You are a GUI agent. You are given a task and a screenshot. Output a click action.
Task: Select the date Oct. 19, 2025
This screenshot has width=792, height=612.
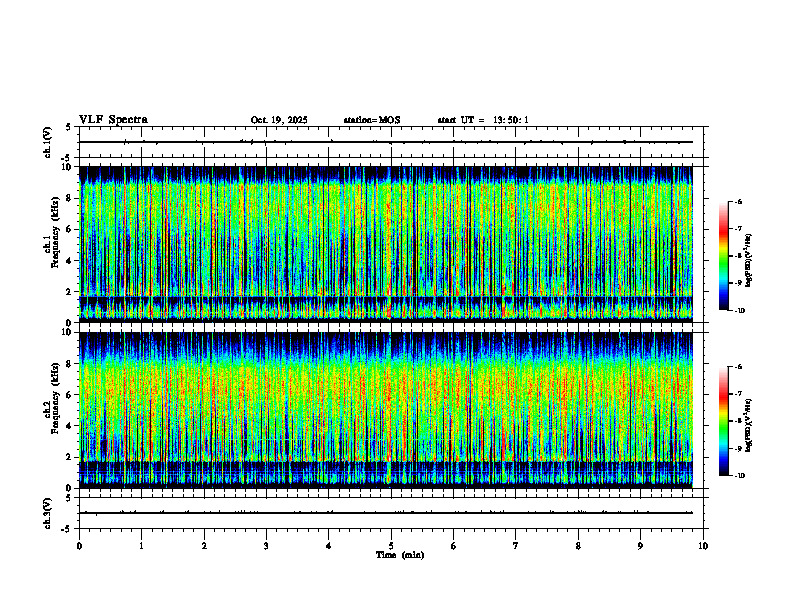click(279, 120)
